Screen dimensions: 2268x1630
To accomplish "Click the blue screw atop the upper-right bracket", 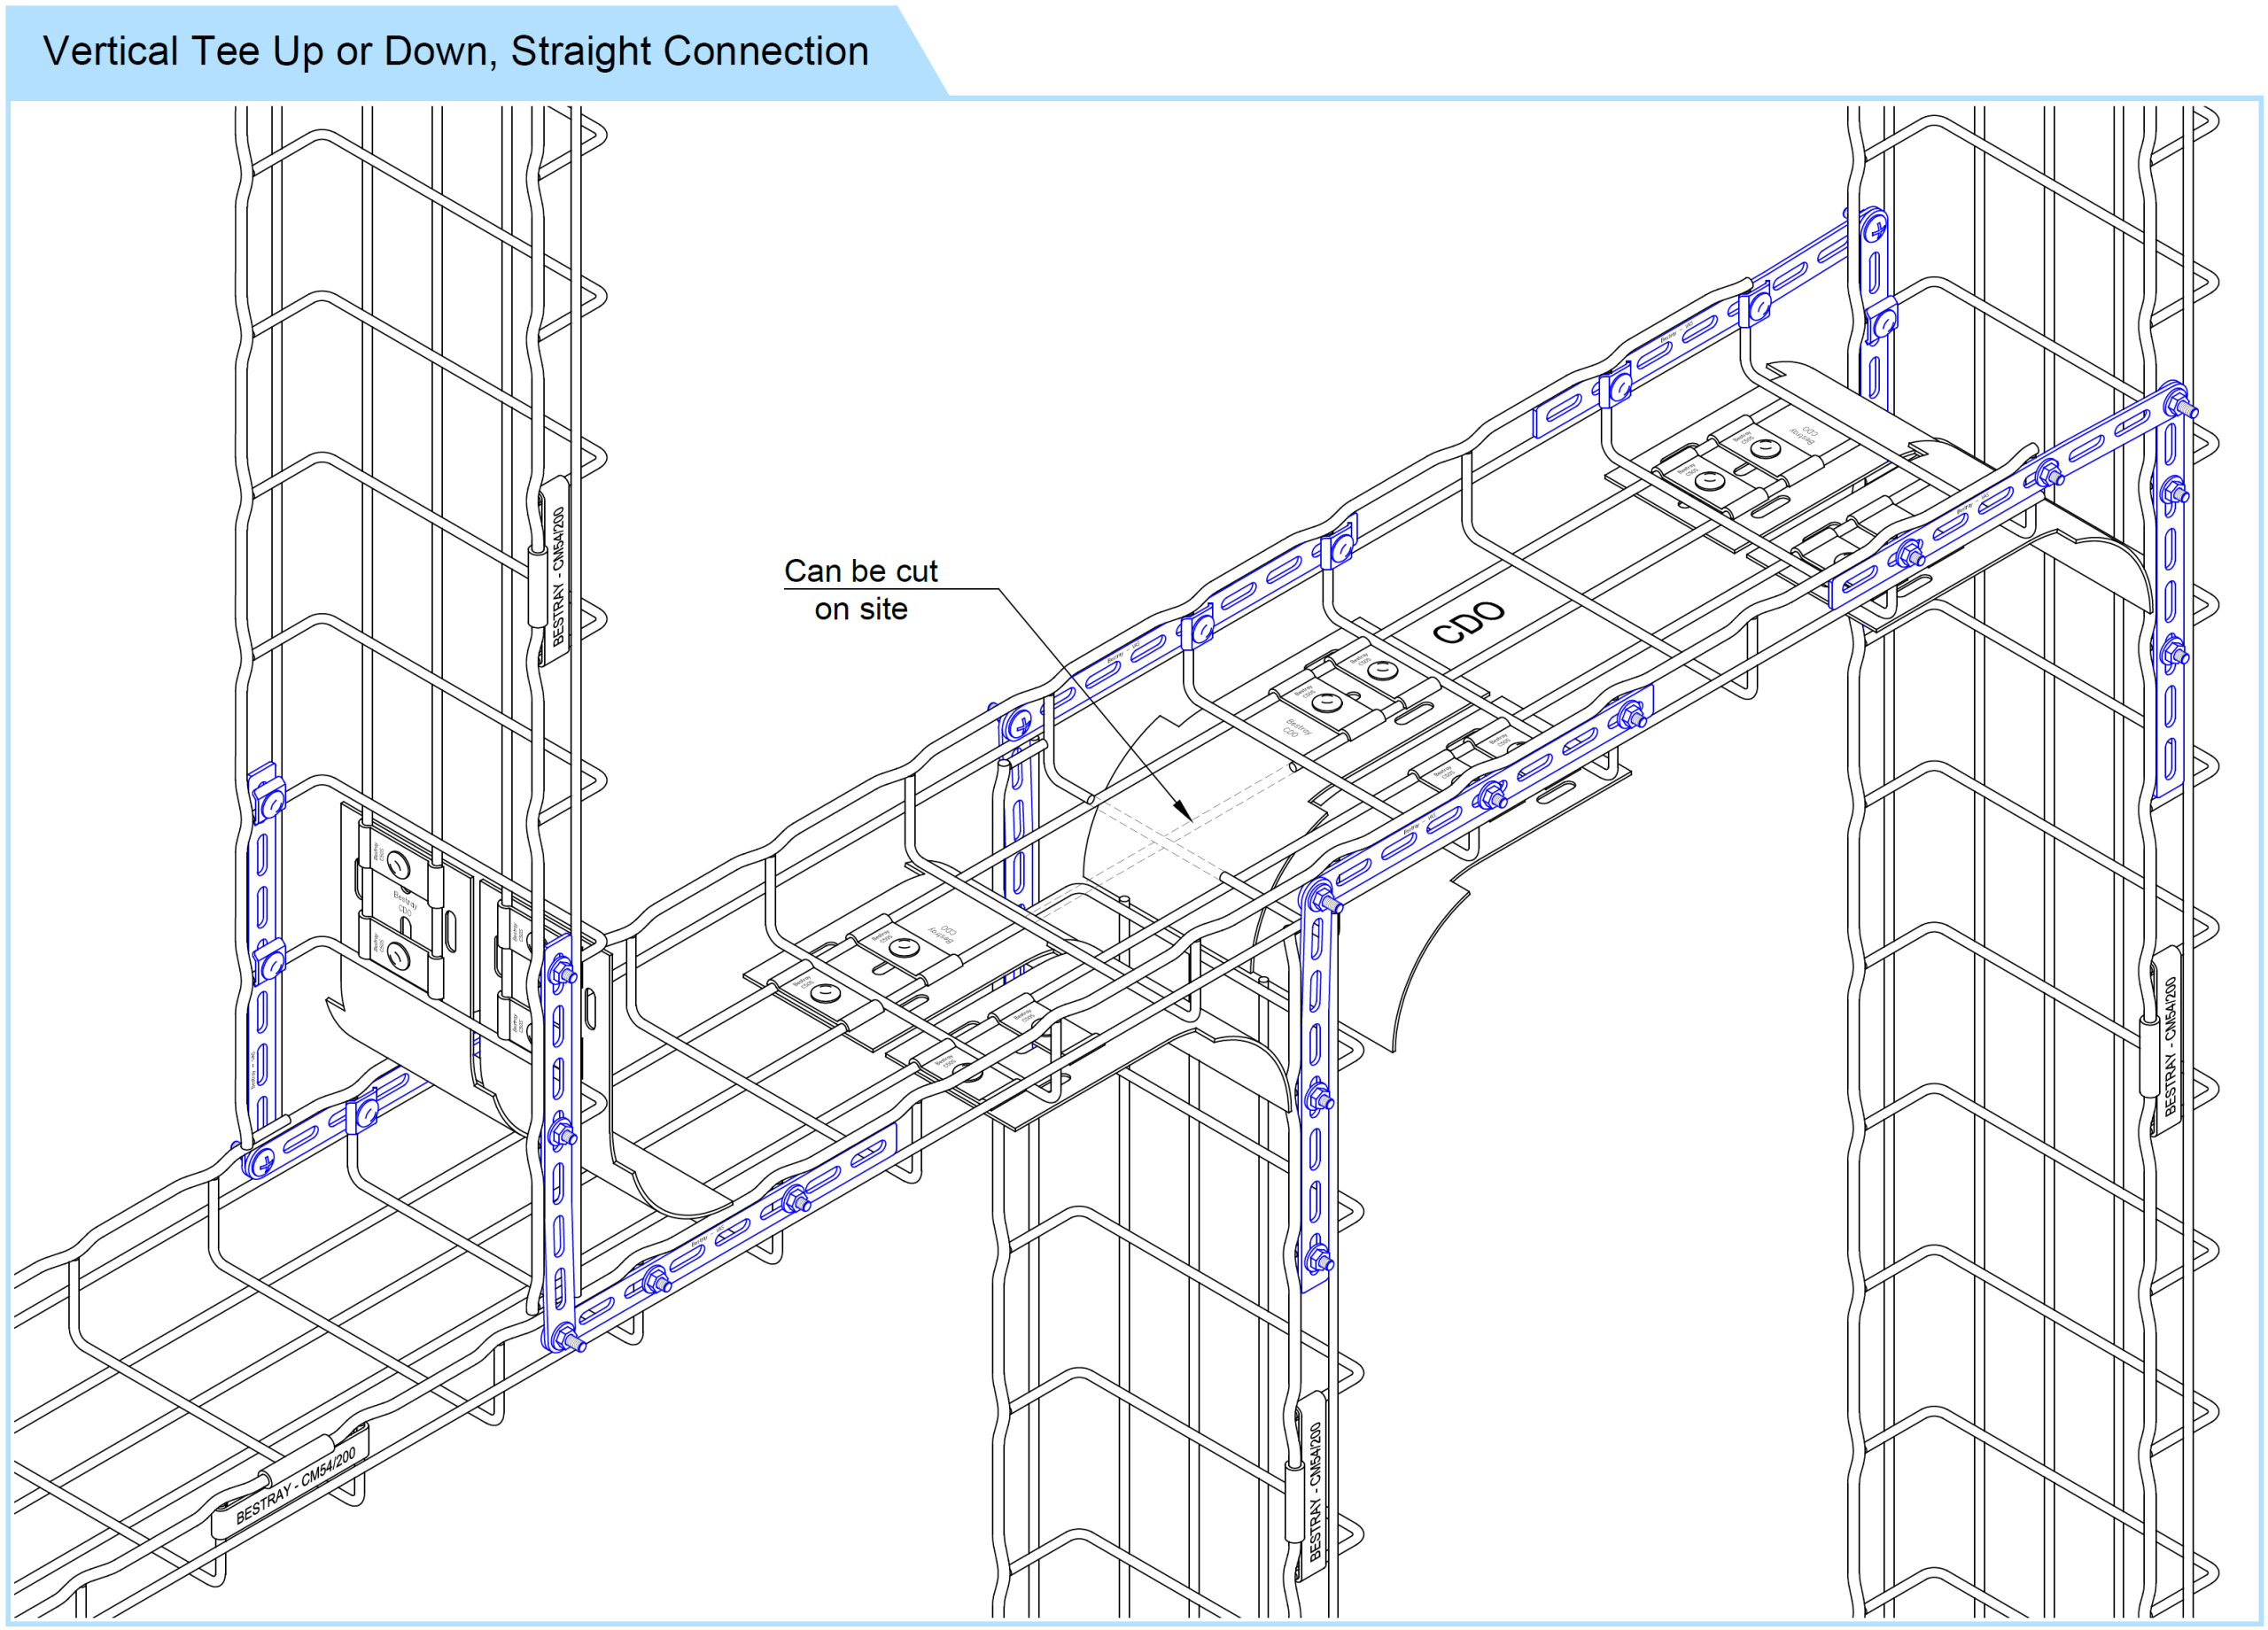I will 1875,231.
